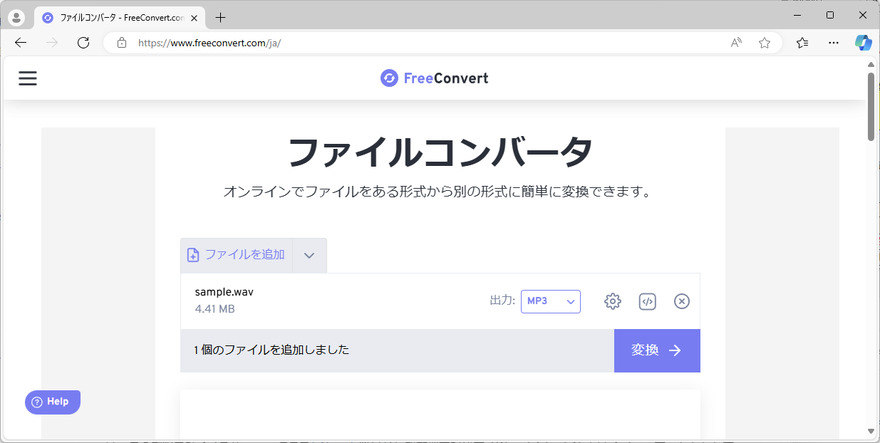Click the 出力: label
The width and height of the screenshot is (880, 443).
[x=502, y=301]
